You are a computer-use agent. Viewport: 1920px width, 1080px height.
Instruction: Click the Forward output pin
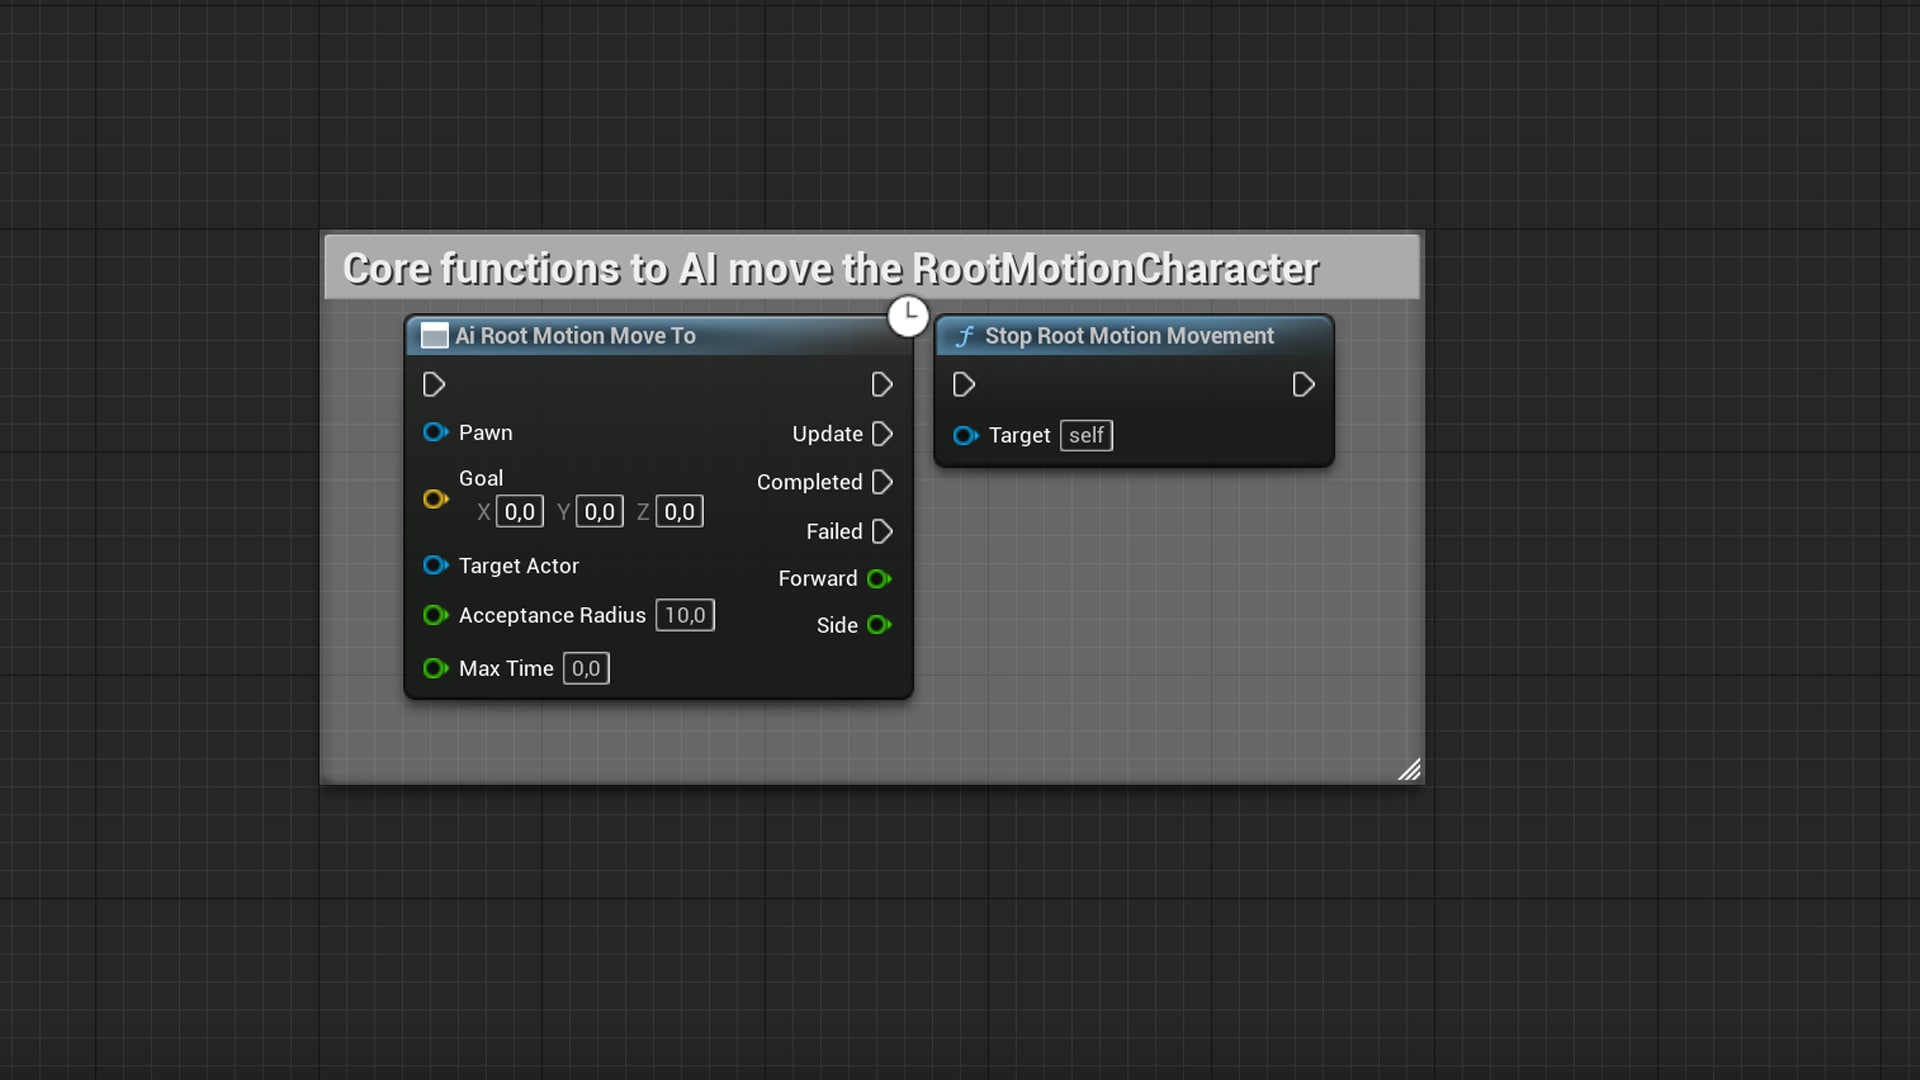pyautogui.click(x=880, y=578)
